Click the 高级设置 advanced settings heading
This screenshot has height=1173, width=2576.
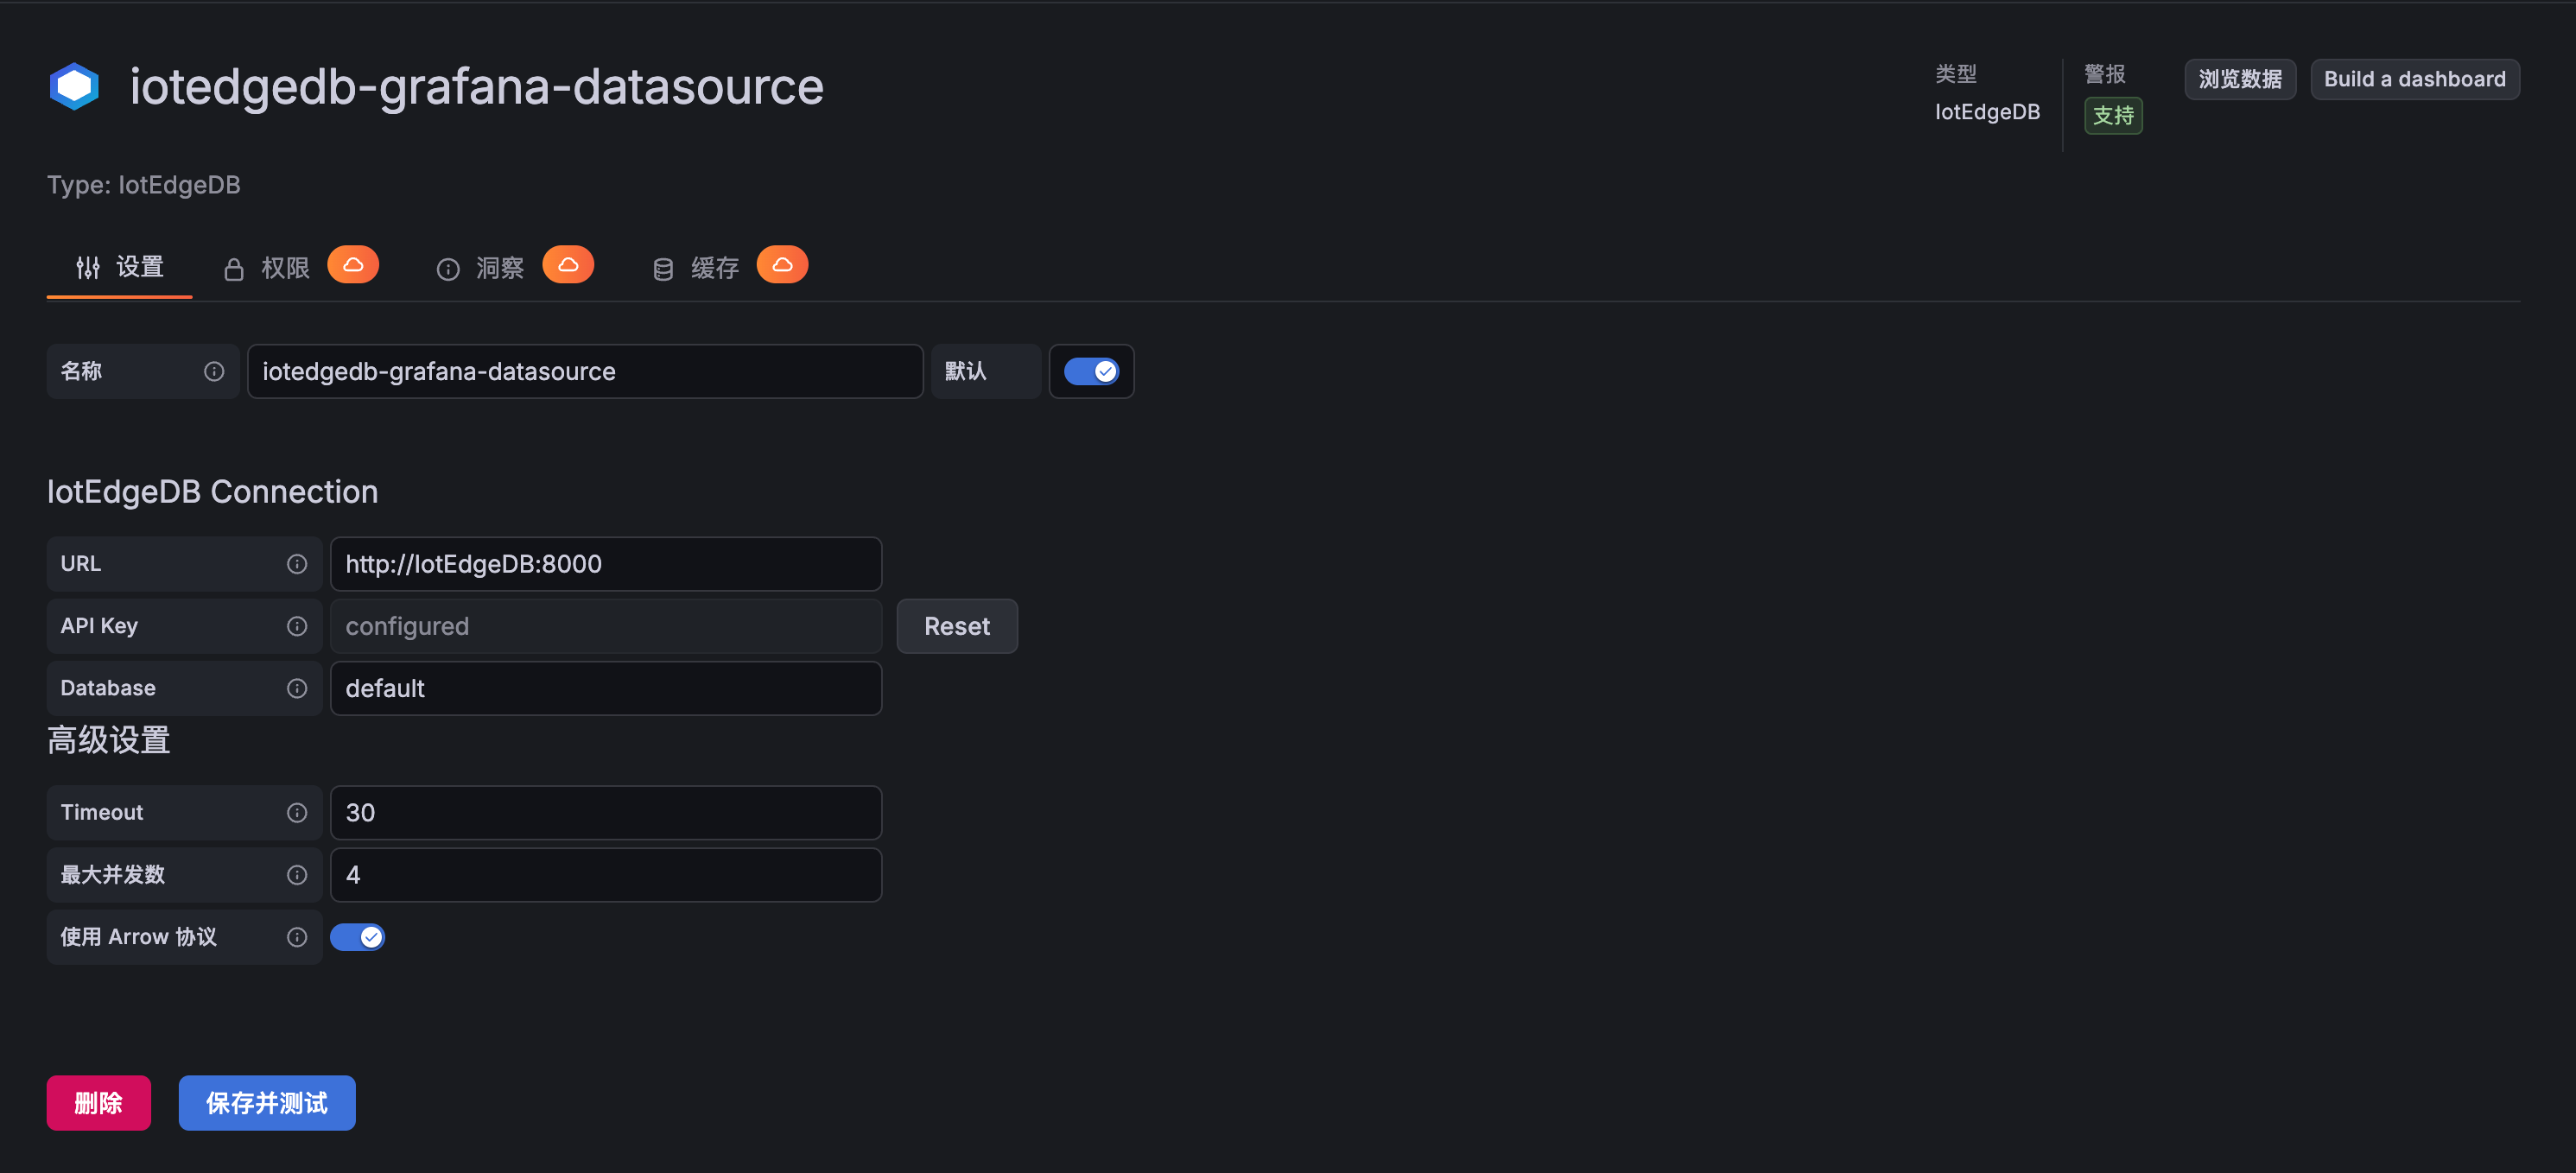(109, 741)
